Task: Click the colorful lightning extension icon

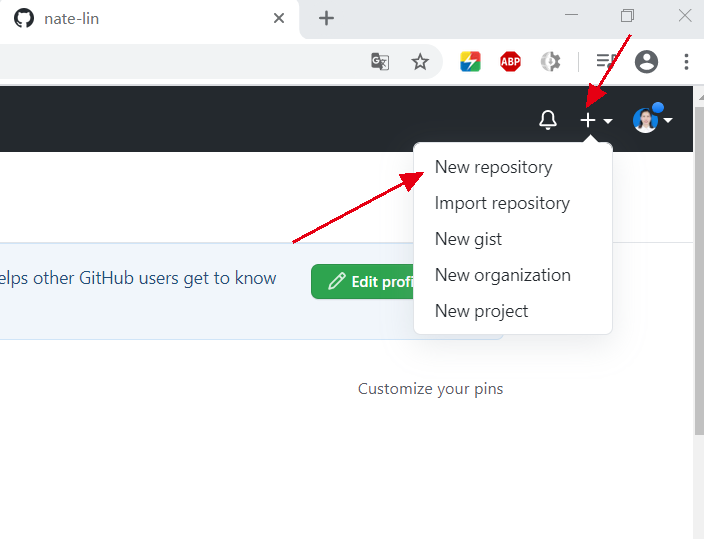Action: pos(470,62)
